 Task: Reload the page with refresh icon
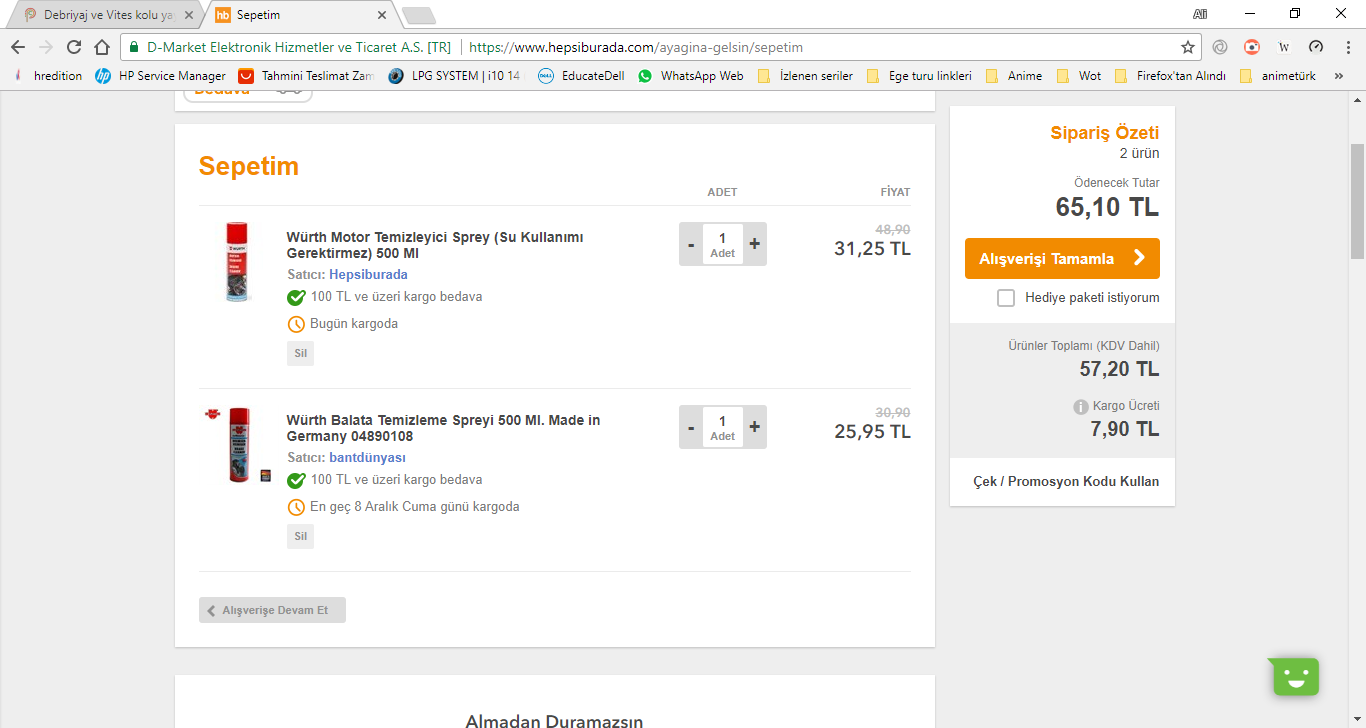[74, 47]
